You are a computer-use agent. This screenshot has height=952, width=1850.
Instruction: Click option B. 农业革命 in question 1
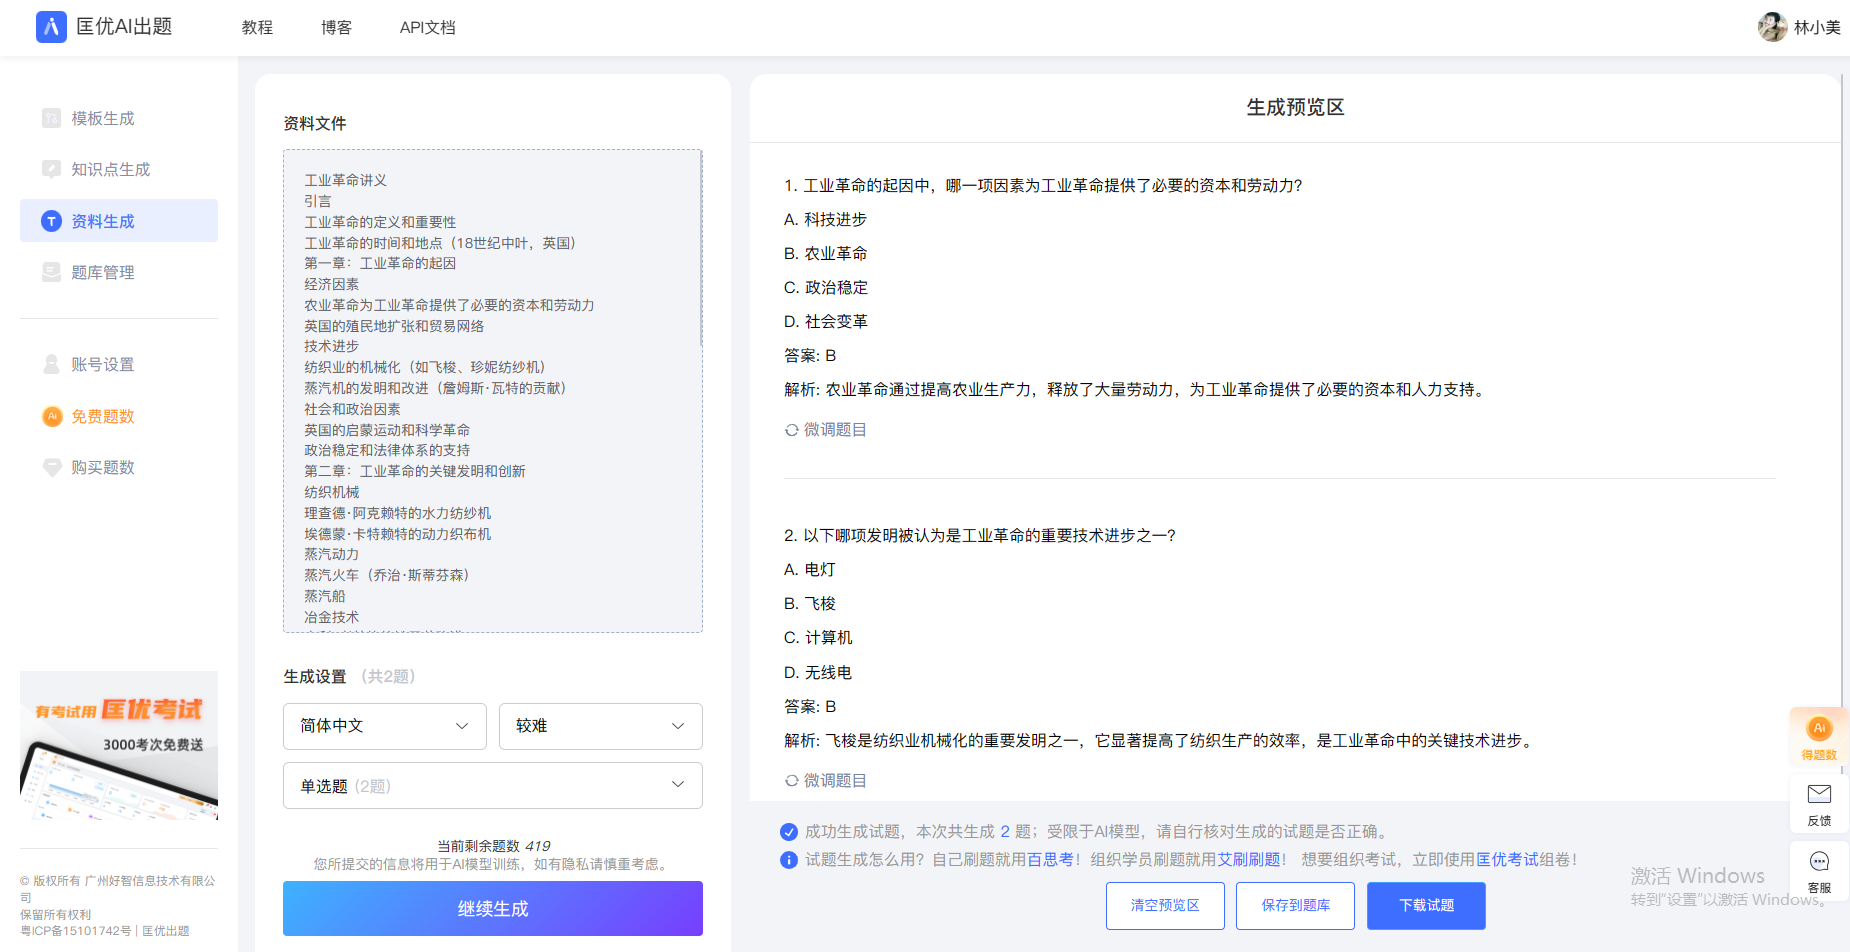(x=825, y=254)
